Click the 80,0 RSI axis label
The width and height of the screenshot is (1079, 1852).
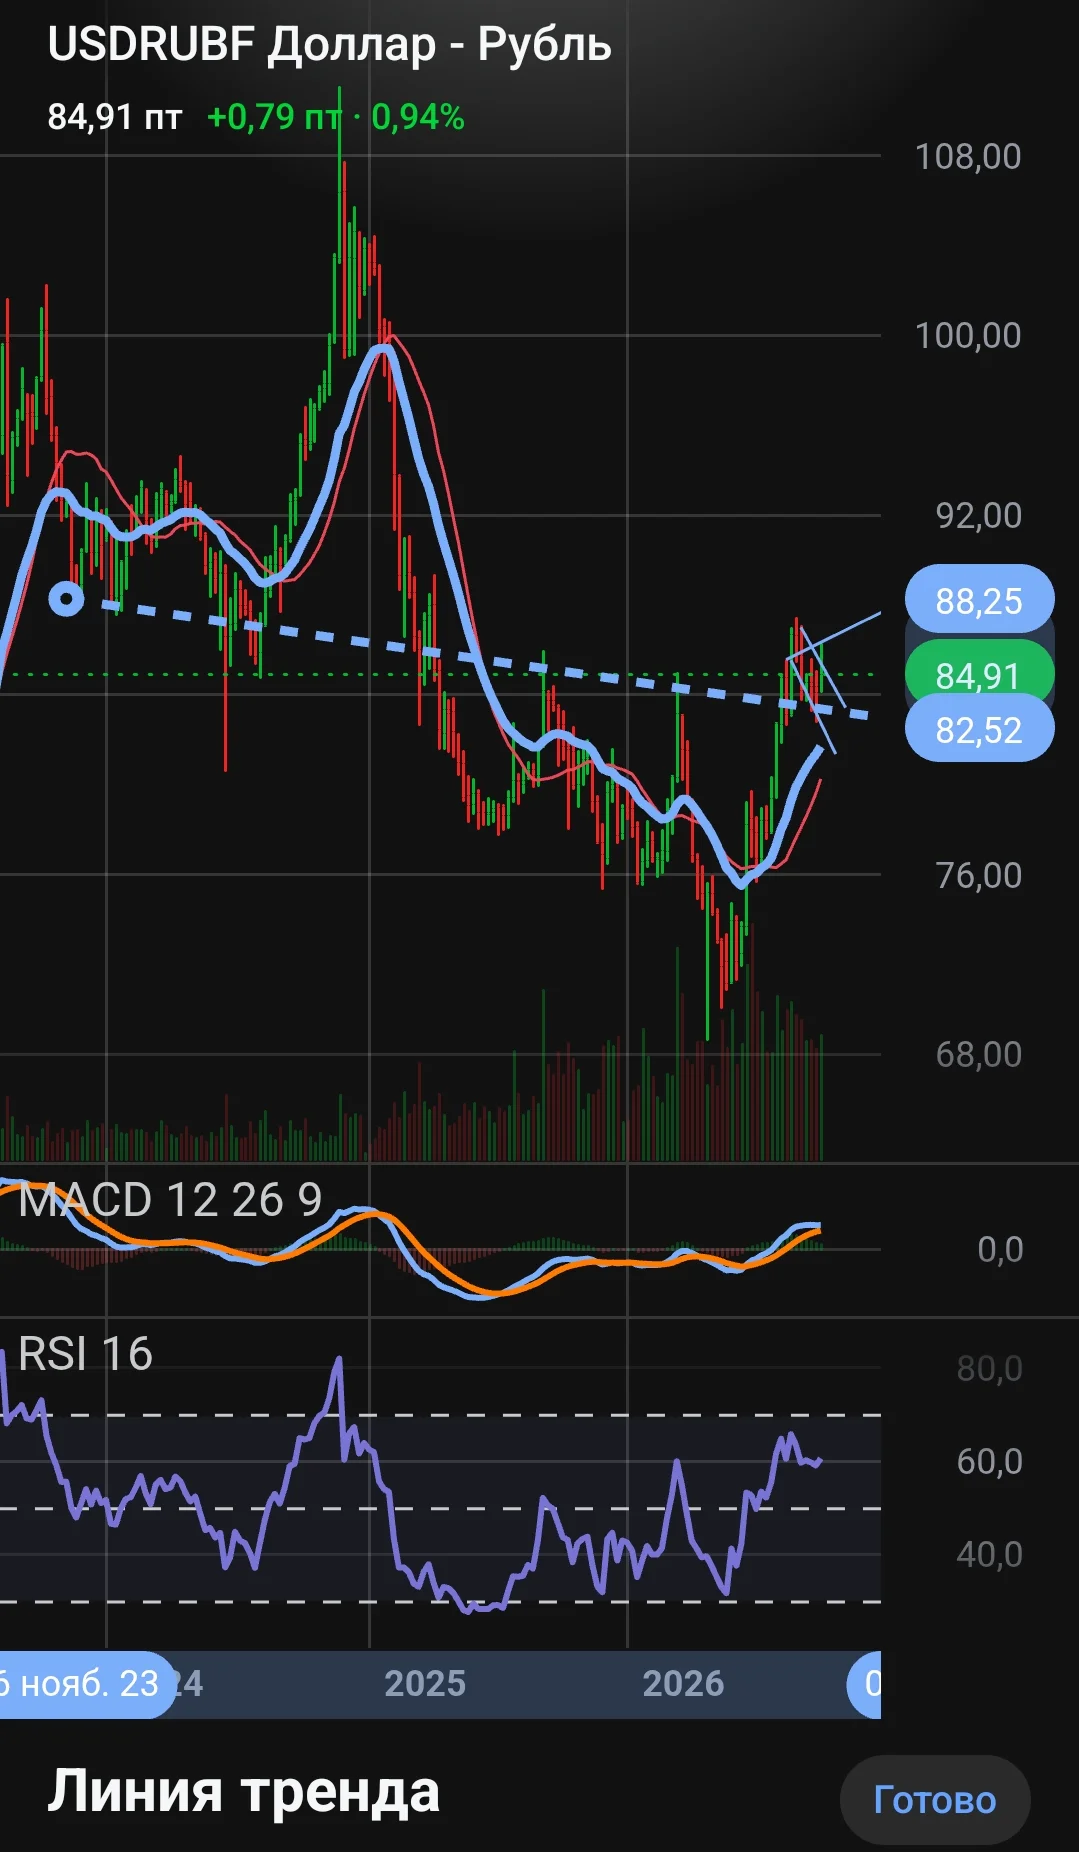(989, 1368)
